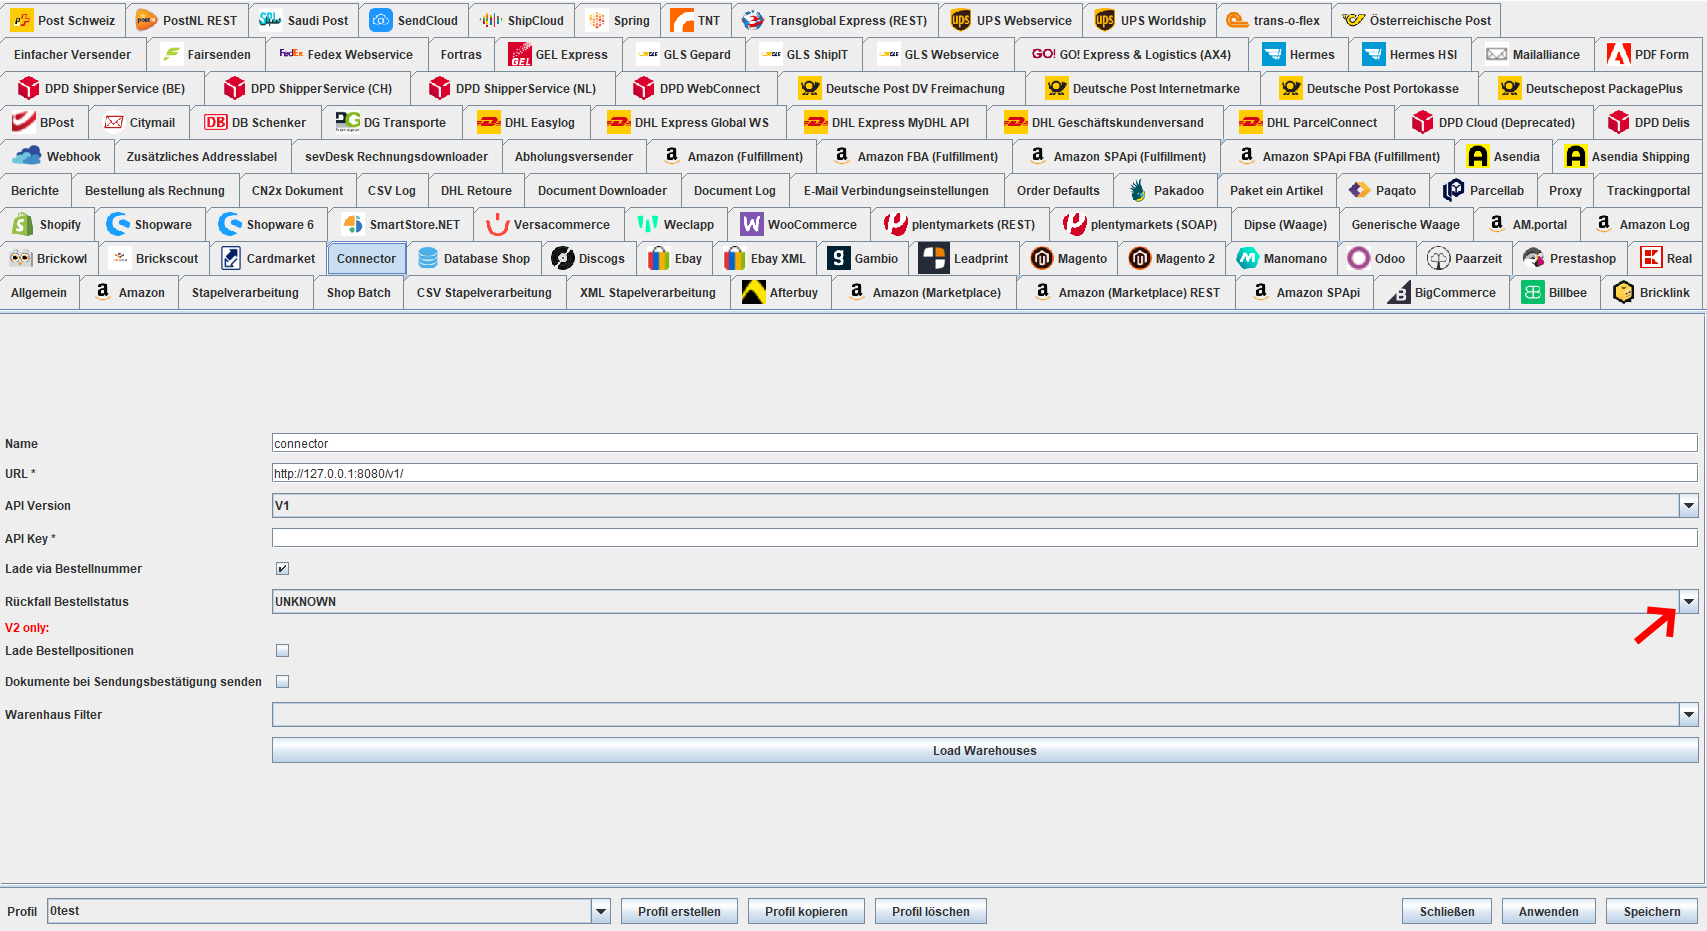Select the GEL Express tab icon

(x=520, y=54)
